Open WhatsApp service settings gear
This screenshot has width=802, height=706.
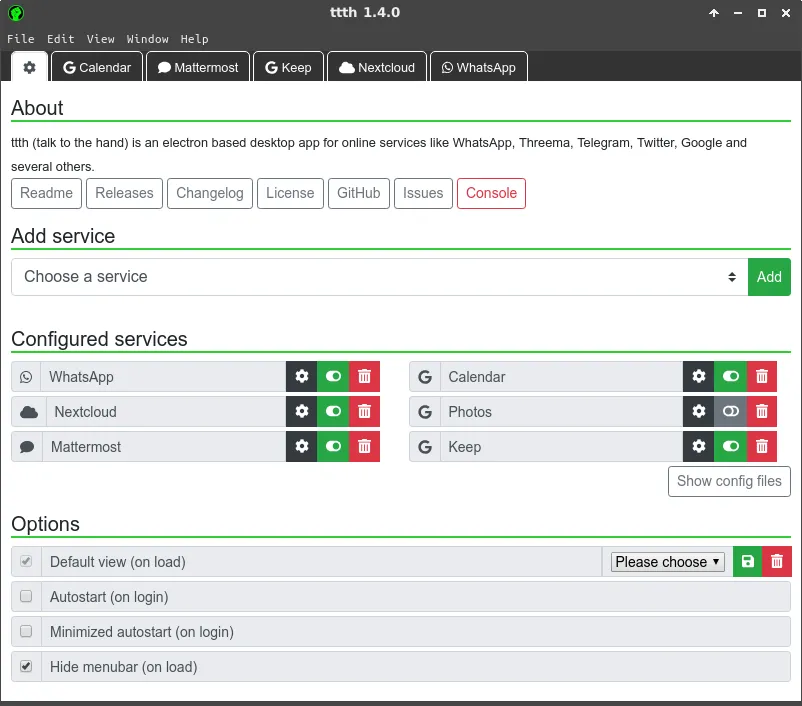pyautogui.click(x=302, y=377)
